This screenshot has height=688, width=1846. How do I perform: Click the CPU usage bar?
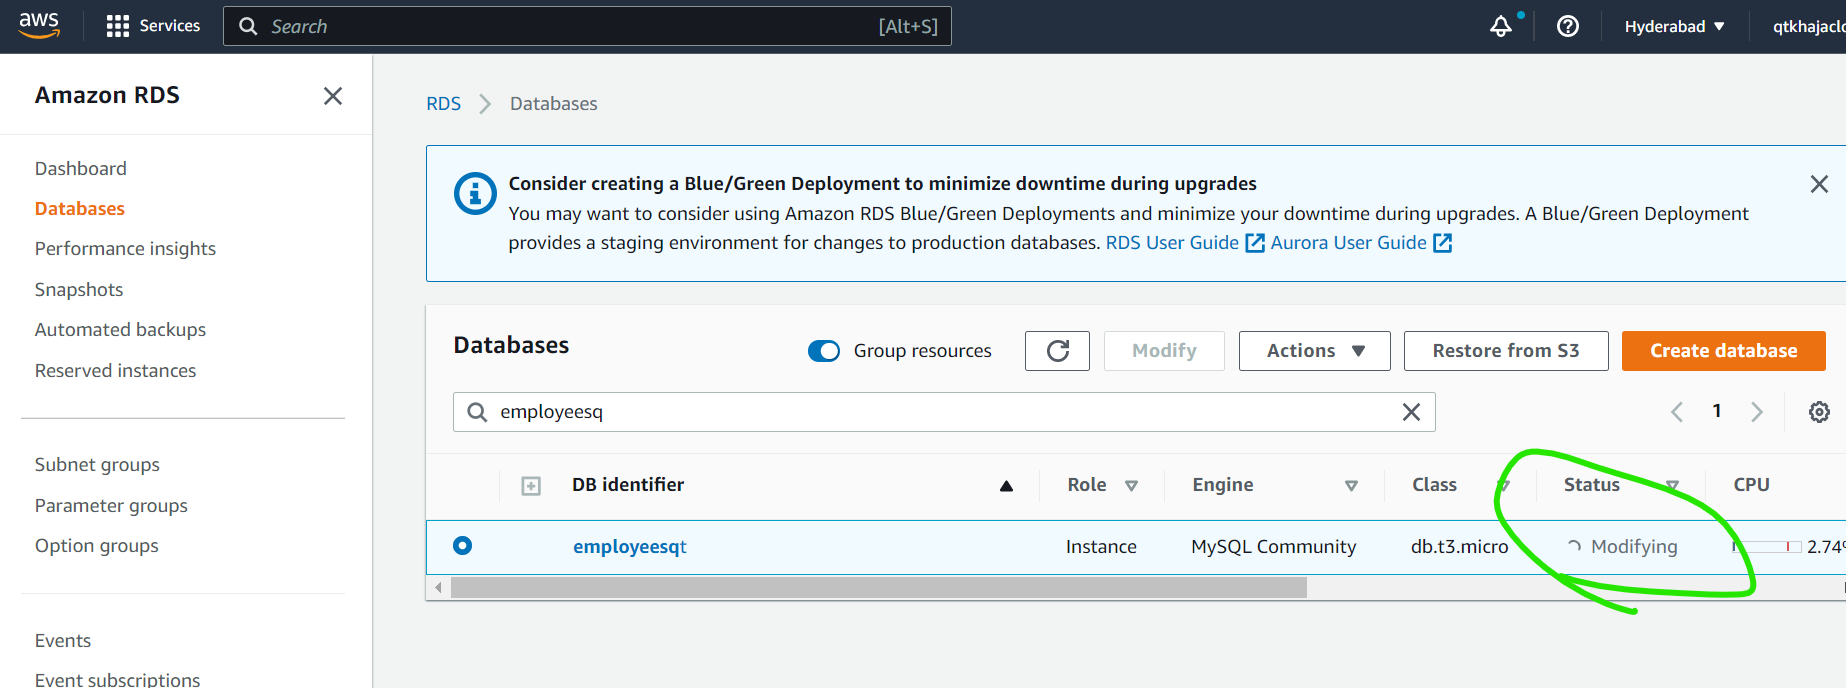(1767, 547)
